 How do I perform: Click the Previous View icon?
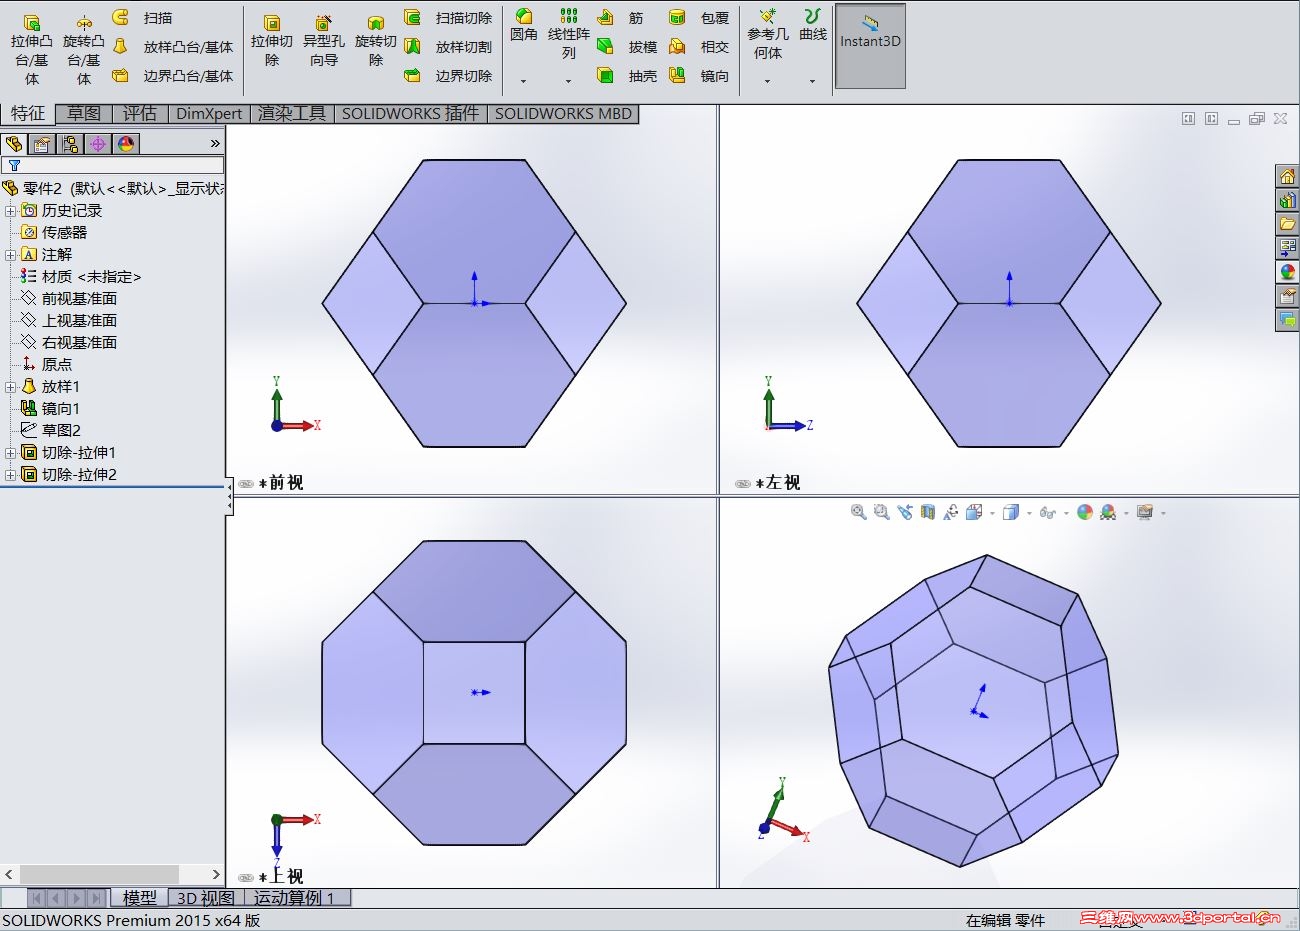[904, 513]
